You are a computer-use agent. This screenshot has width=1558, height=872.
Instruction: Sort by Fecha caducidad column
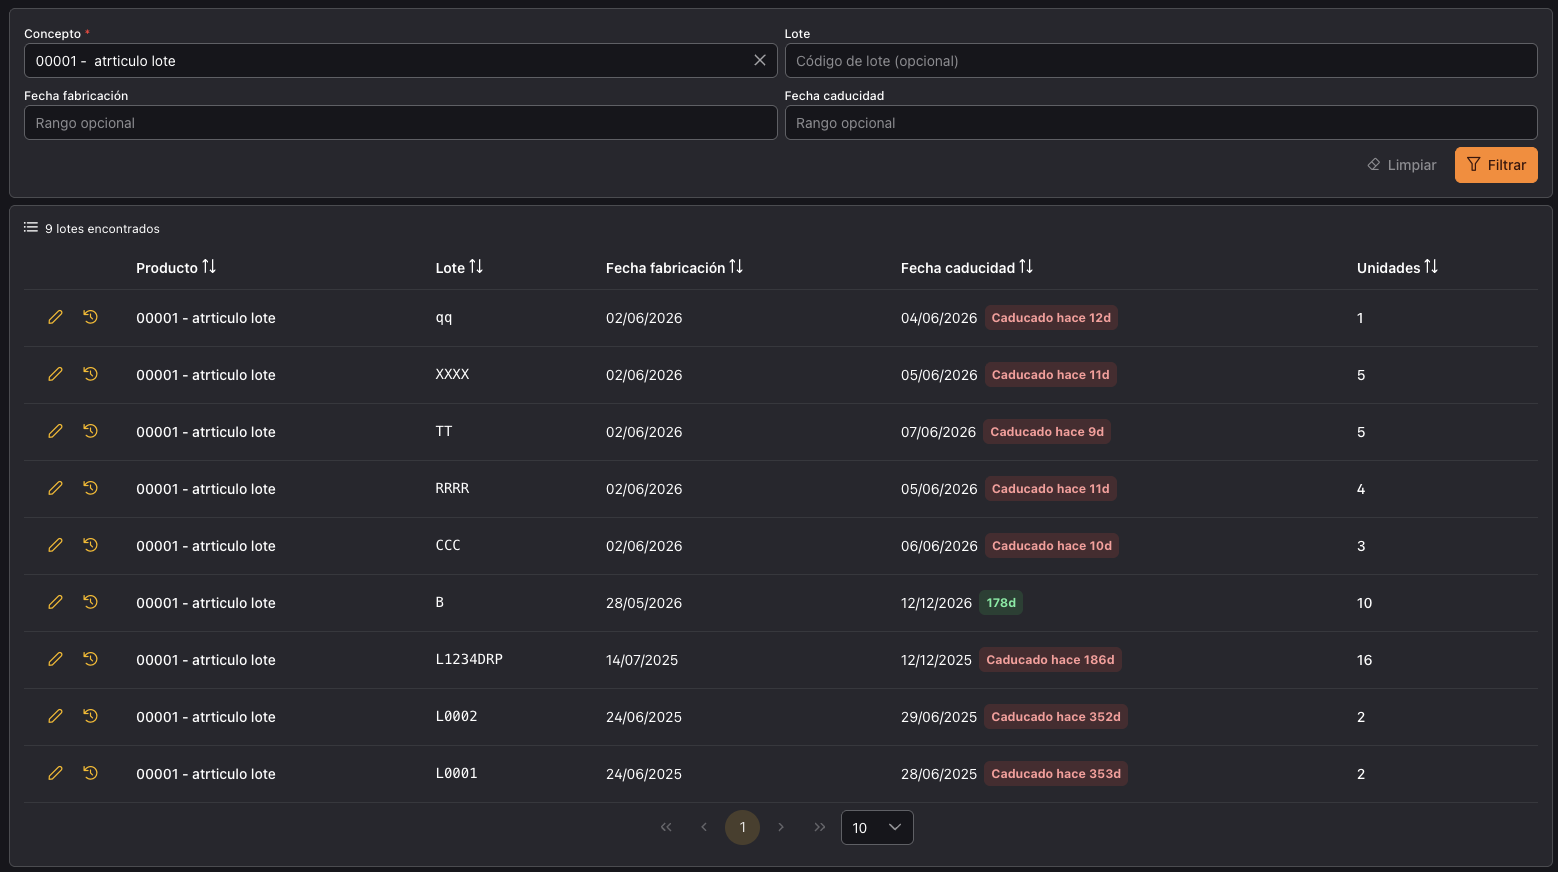967,267
